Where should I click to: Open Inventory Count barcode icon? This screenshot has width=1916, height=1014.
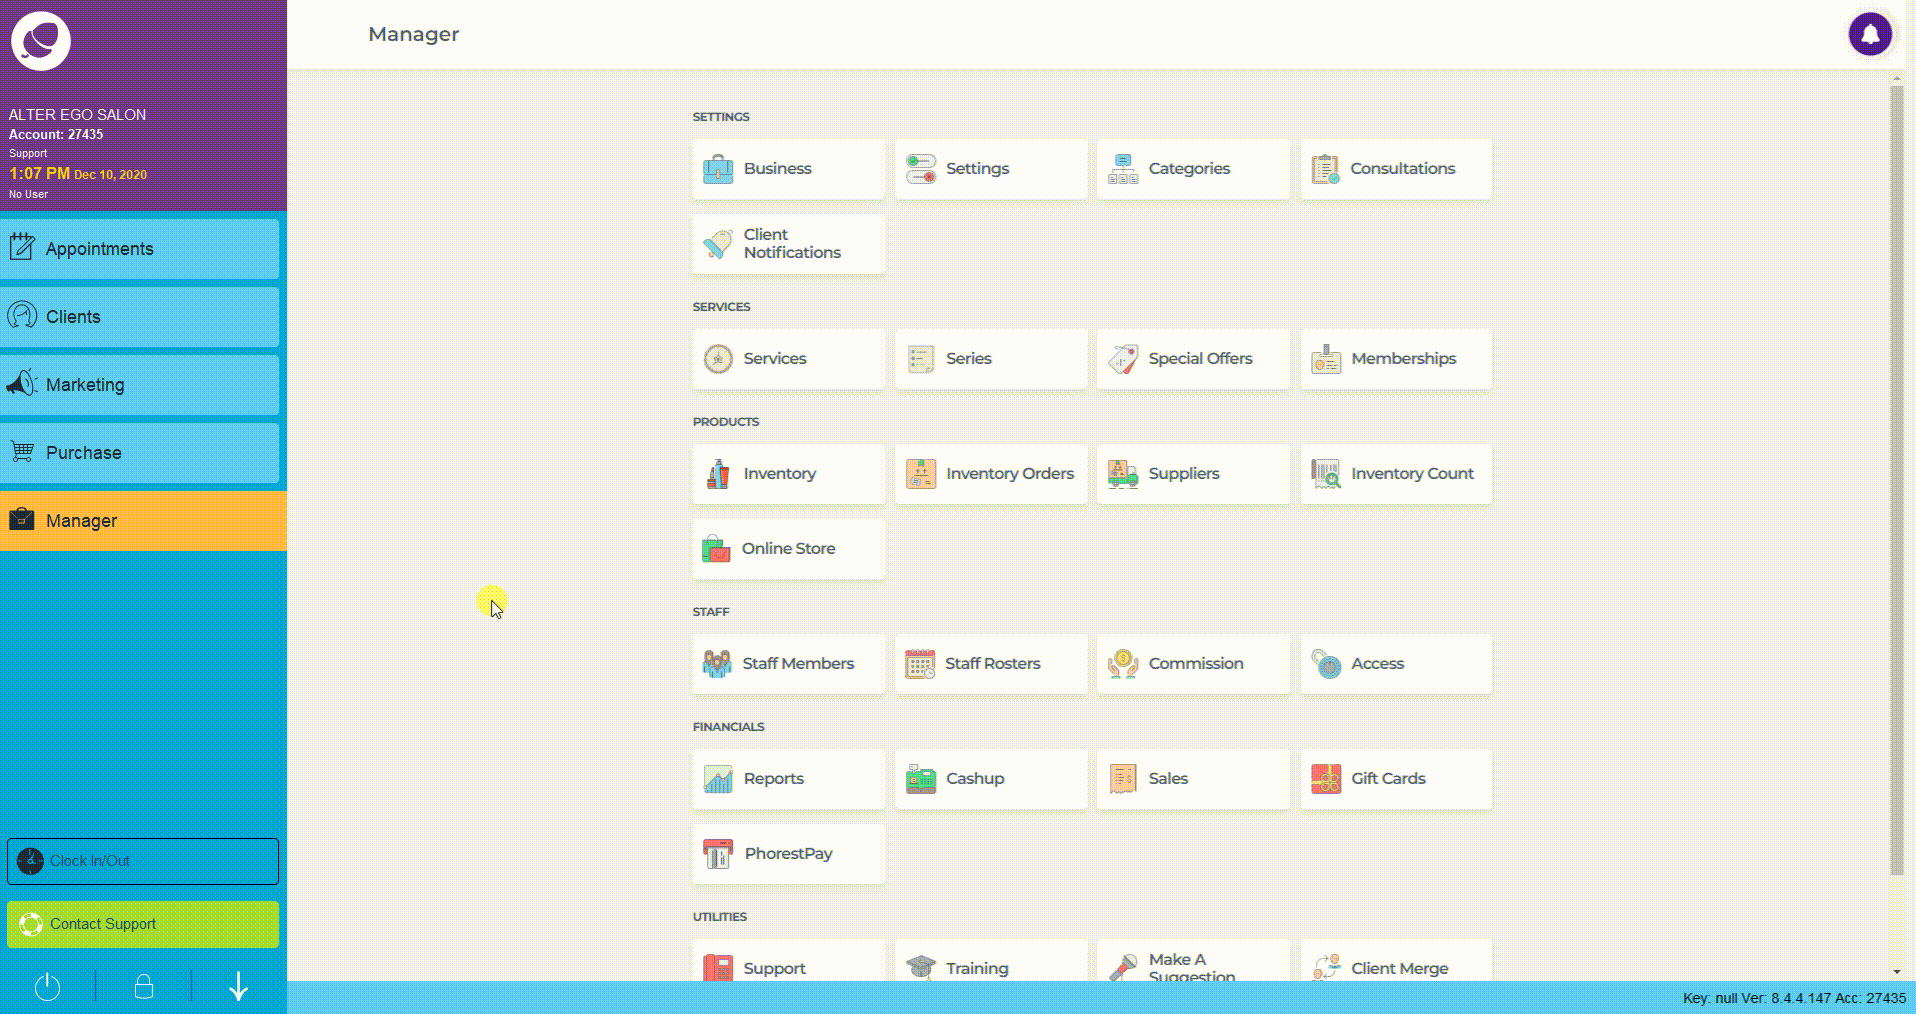[x=1325, y=474]
